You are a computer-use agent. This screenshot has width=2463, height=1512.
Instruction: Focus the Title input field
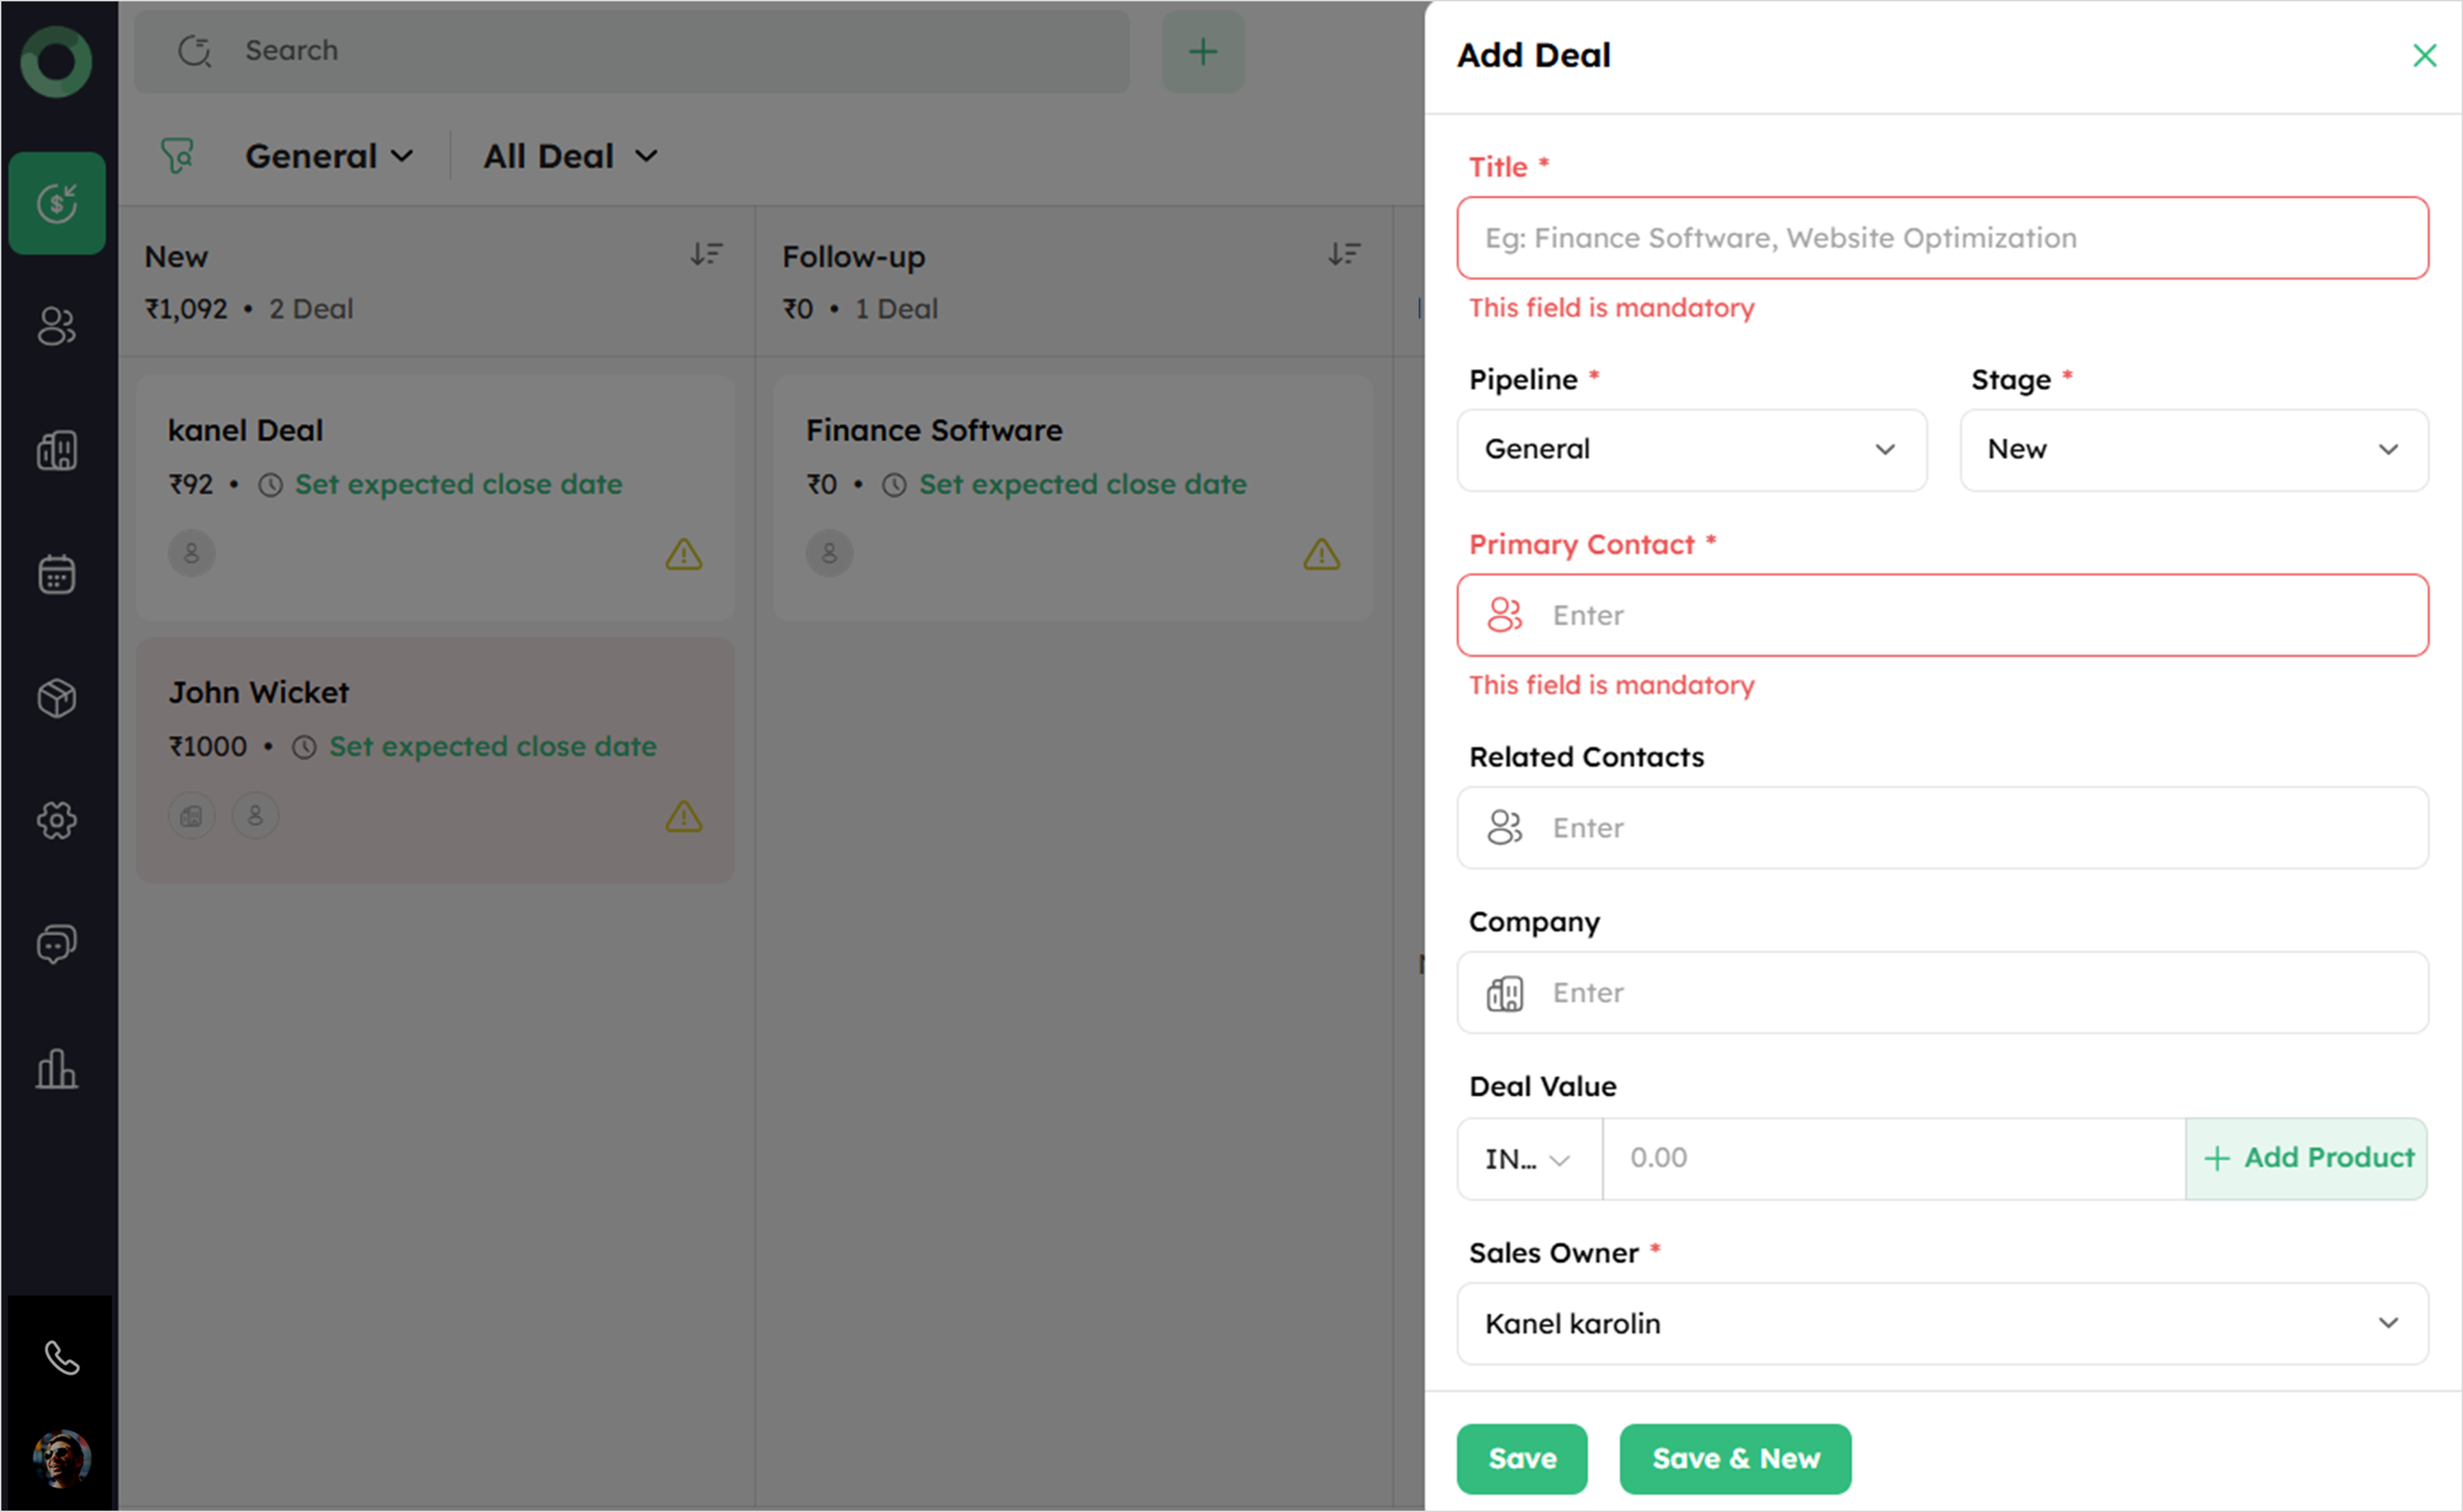tap(1942, 238)
